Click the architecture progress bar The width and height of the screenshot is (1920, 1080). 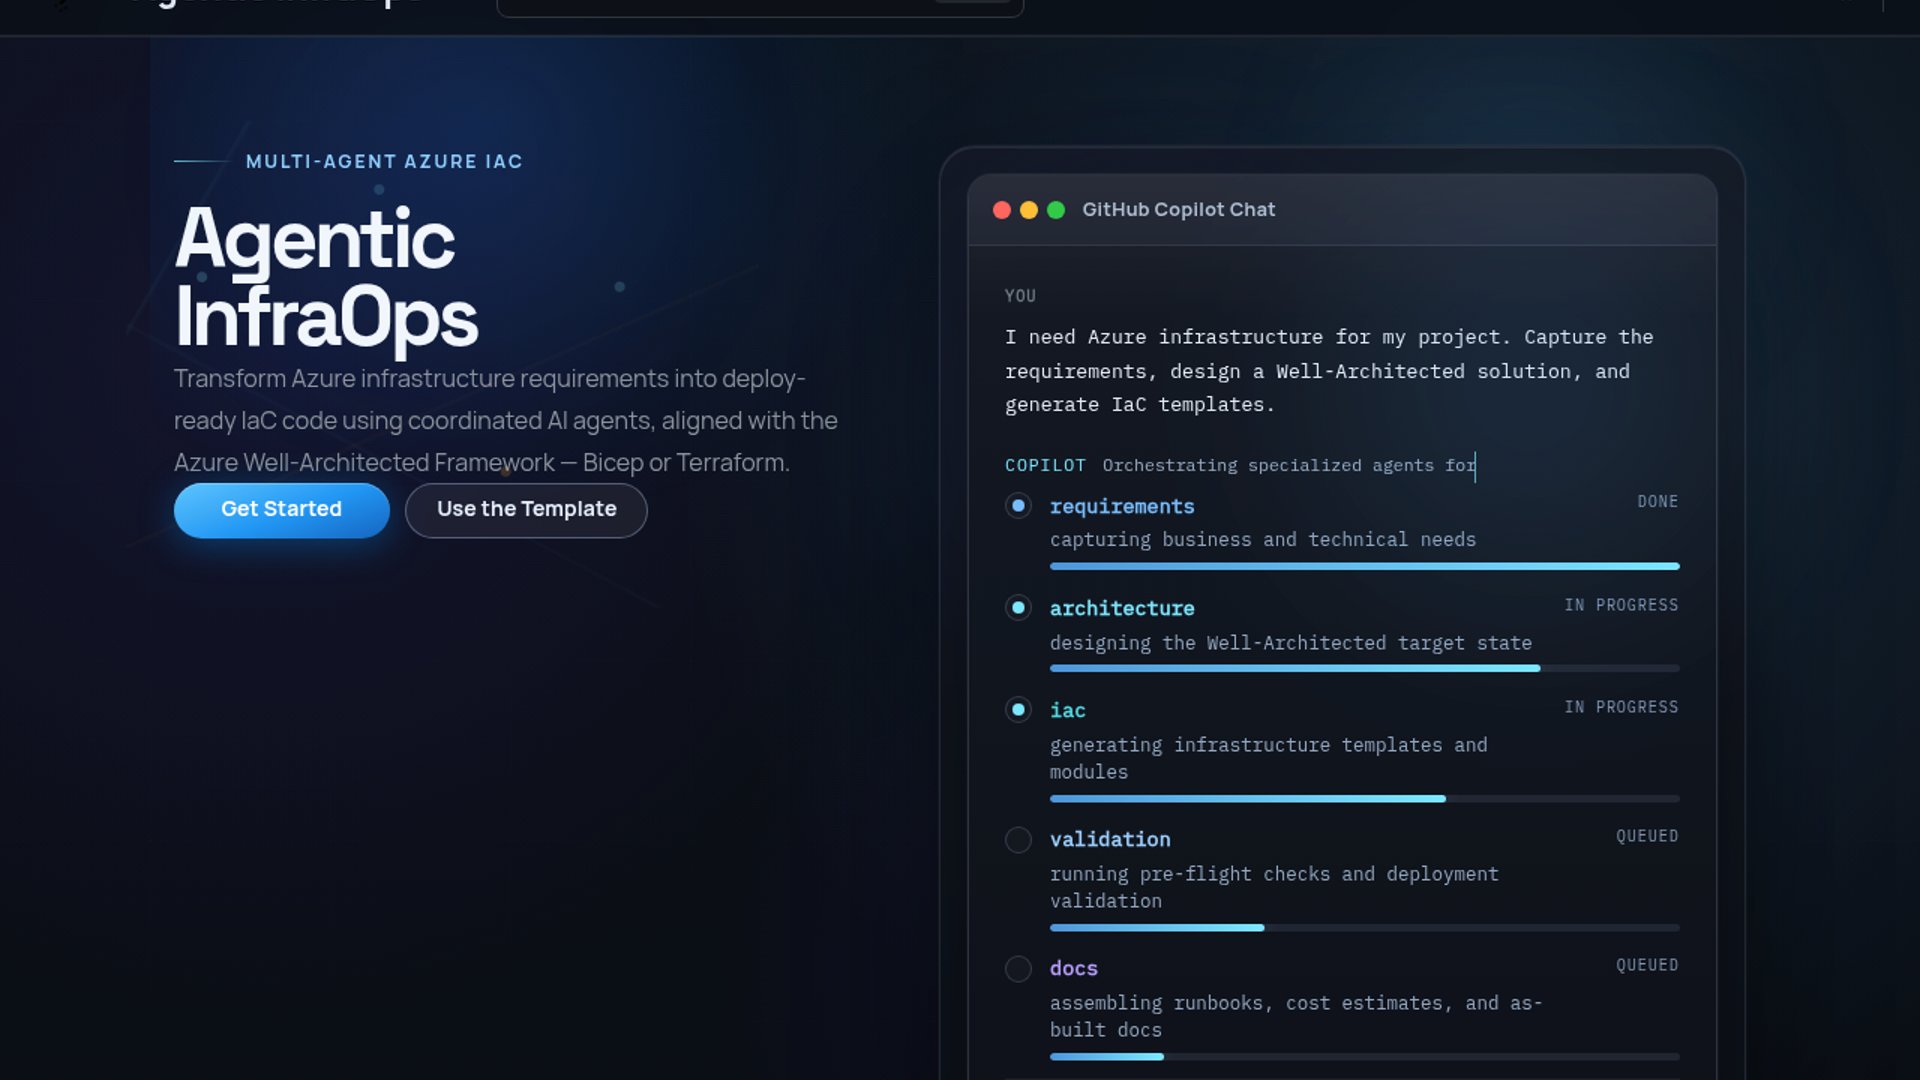point(1364,669)
